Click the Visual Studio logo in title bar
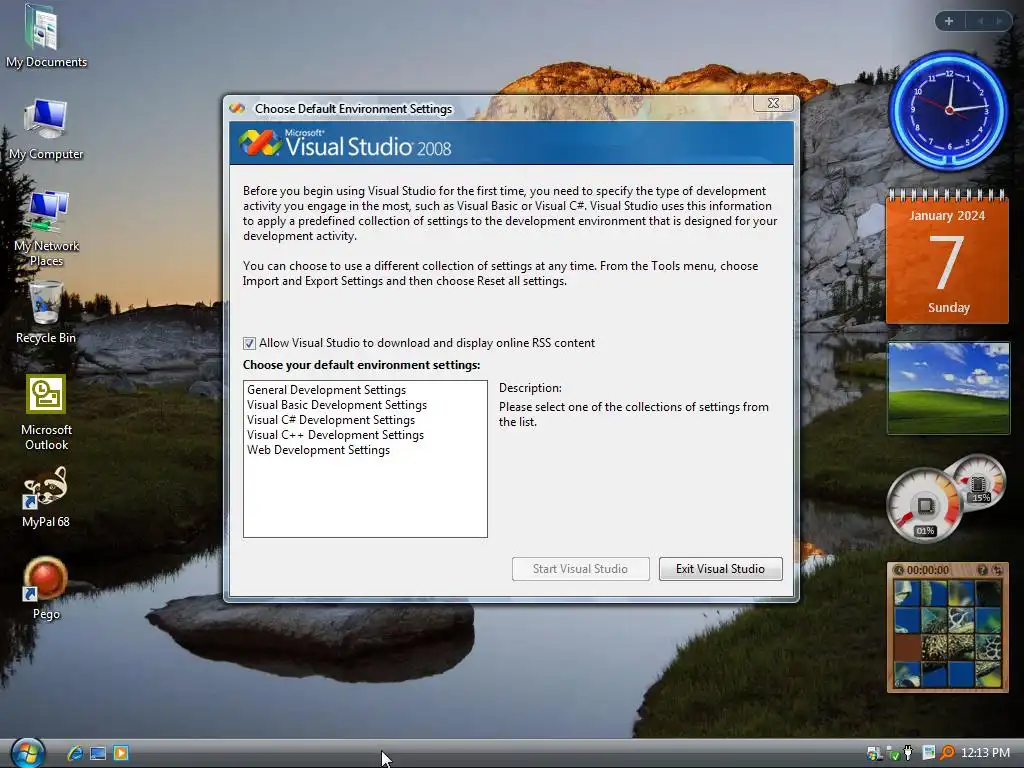Viewport: 1024px width, 768px height. point(237,108)
